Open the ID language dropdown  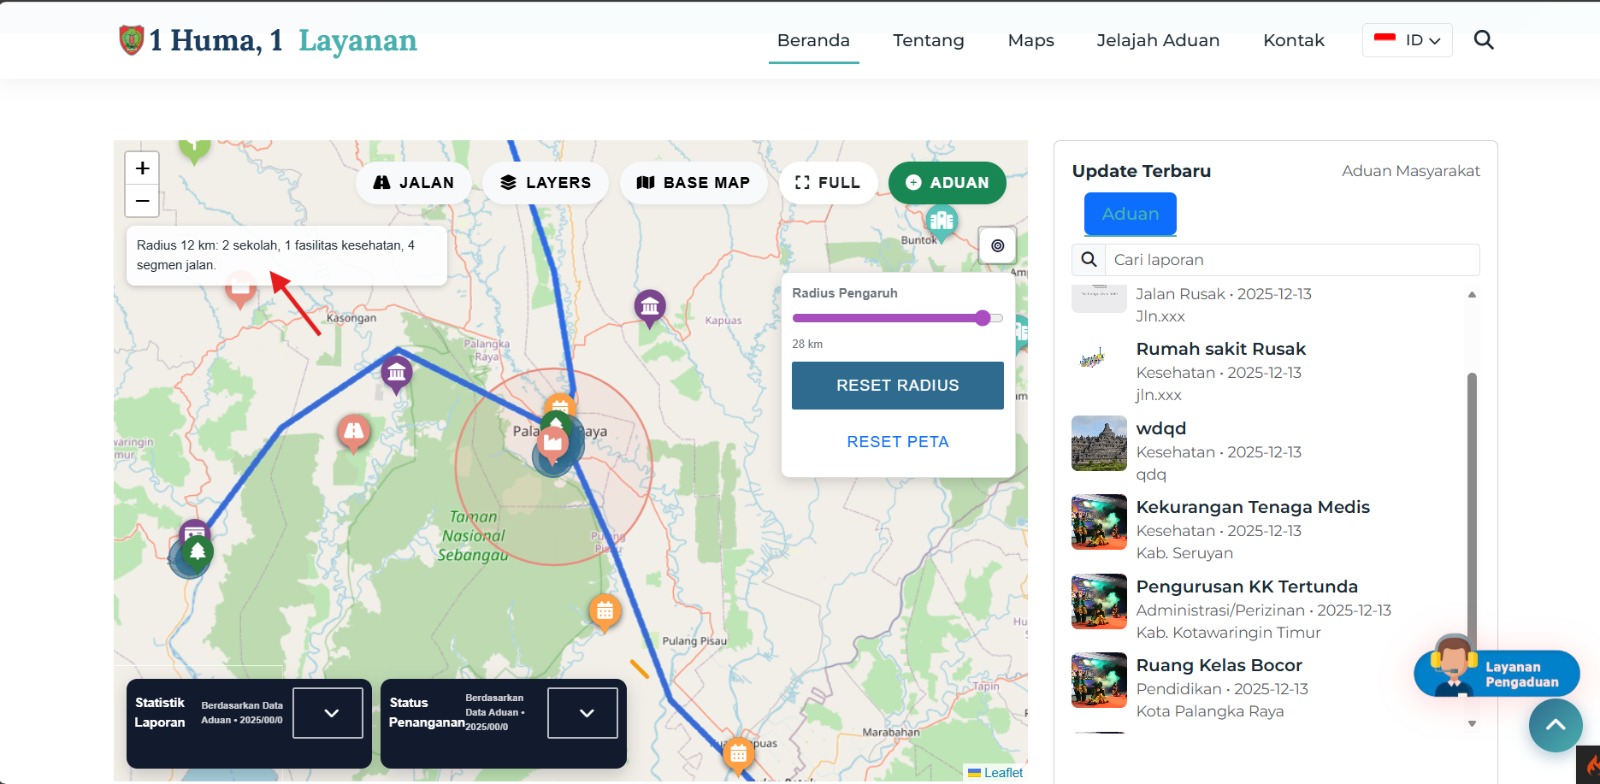pyautogui.click(x=1407, y=40)
